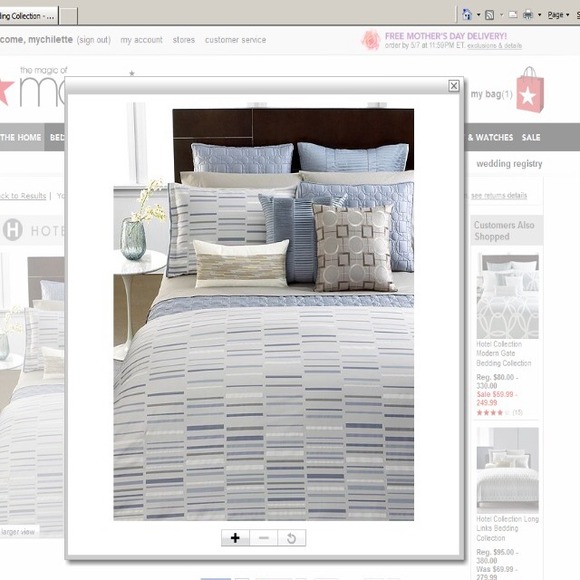The height and width of the screenshot is (580, 580).
Task: Click the larger view link
Action: pyautogui.click(x=18, y=532)
